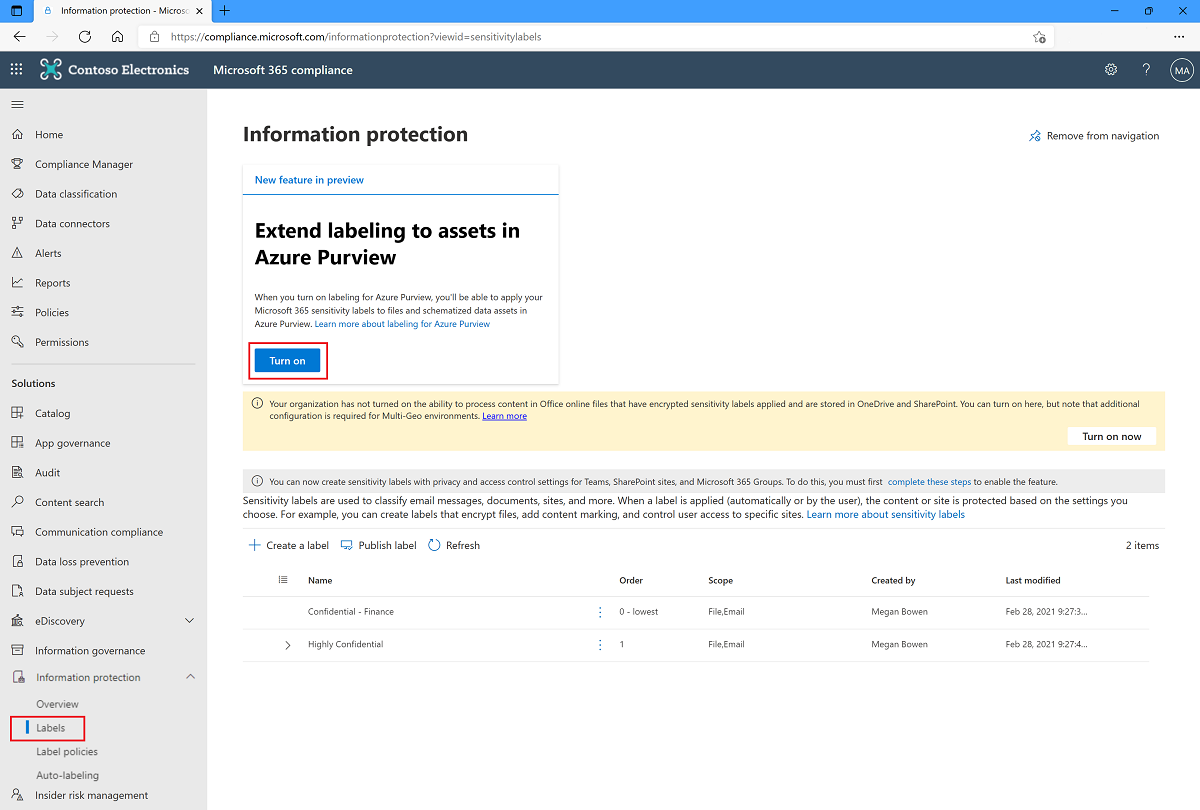The width and height of the screenshot is (1200, 810).
Task: Click the Turn on button for Purview
Action: pyautogui.click(x=287, y=361)
